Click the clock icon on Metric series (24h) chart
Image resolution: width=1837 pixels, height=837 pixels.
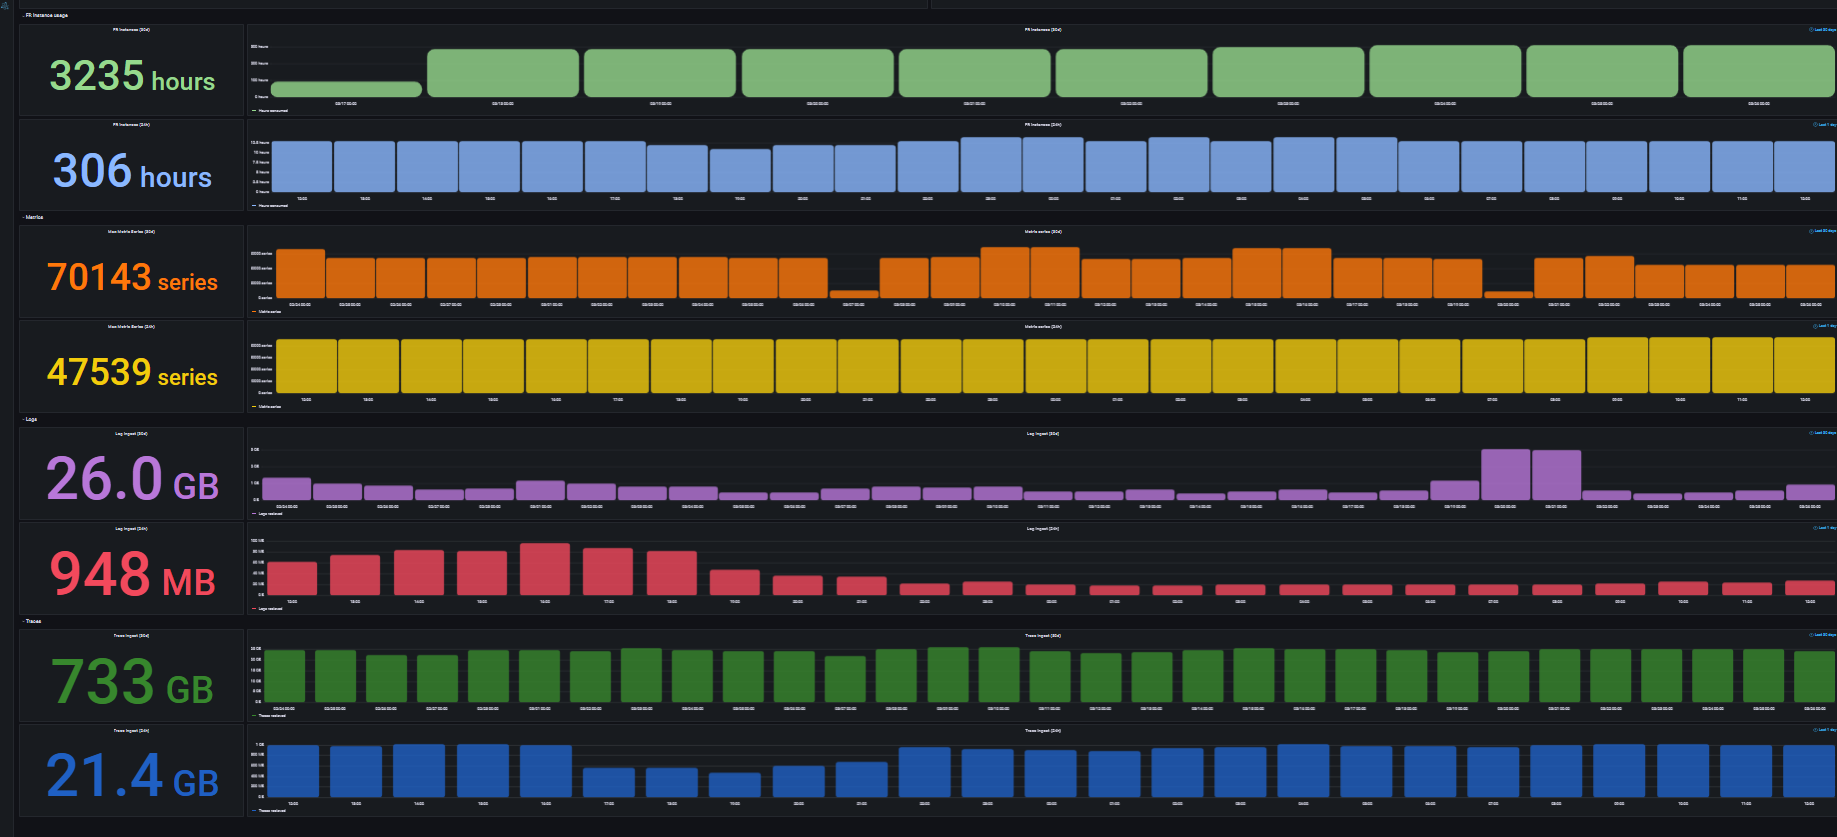coord(1815,326)
